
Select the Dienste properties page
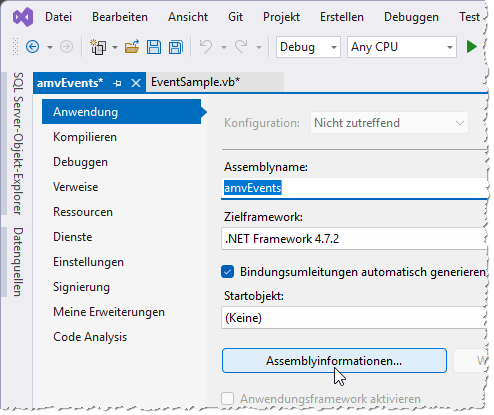point(73,237)
